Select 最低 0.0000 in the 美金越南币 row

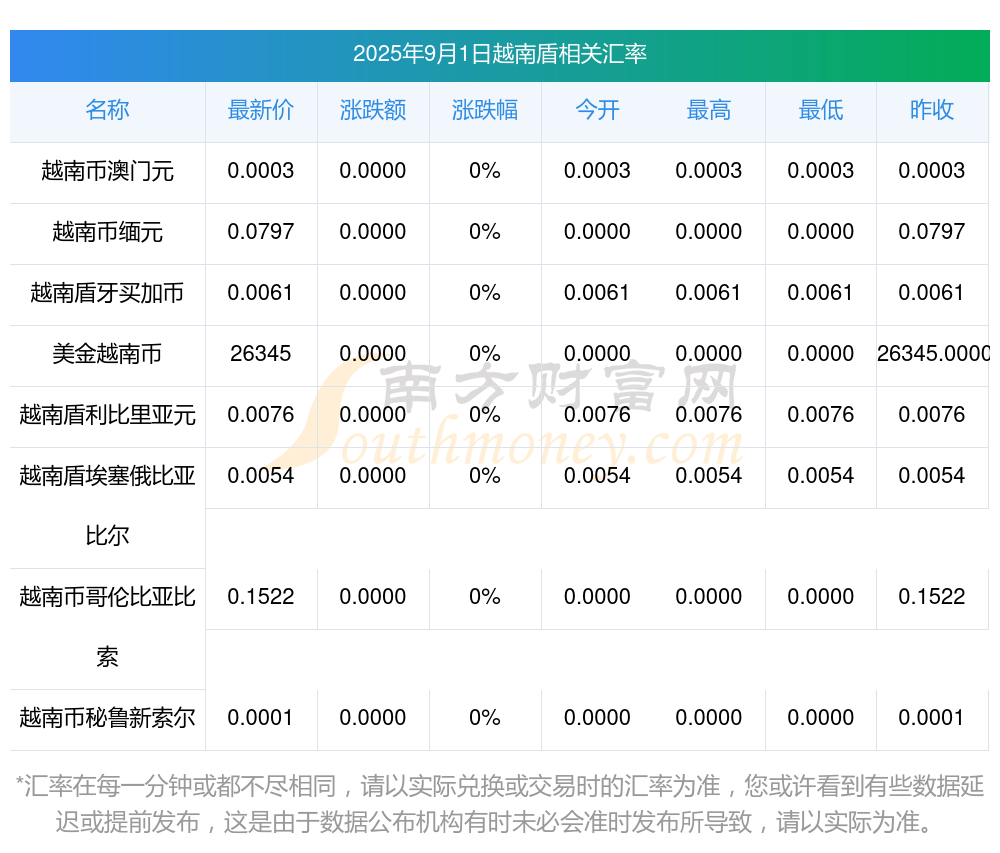pyautogui.click(x=821, y=353)
